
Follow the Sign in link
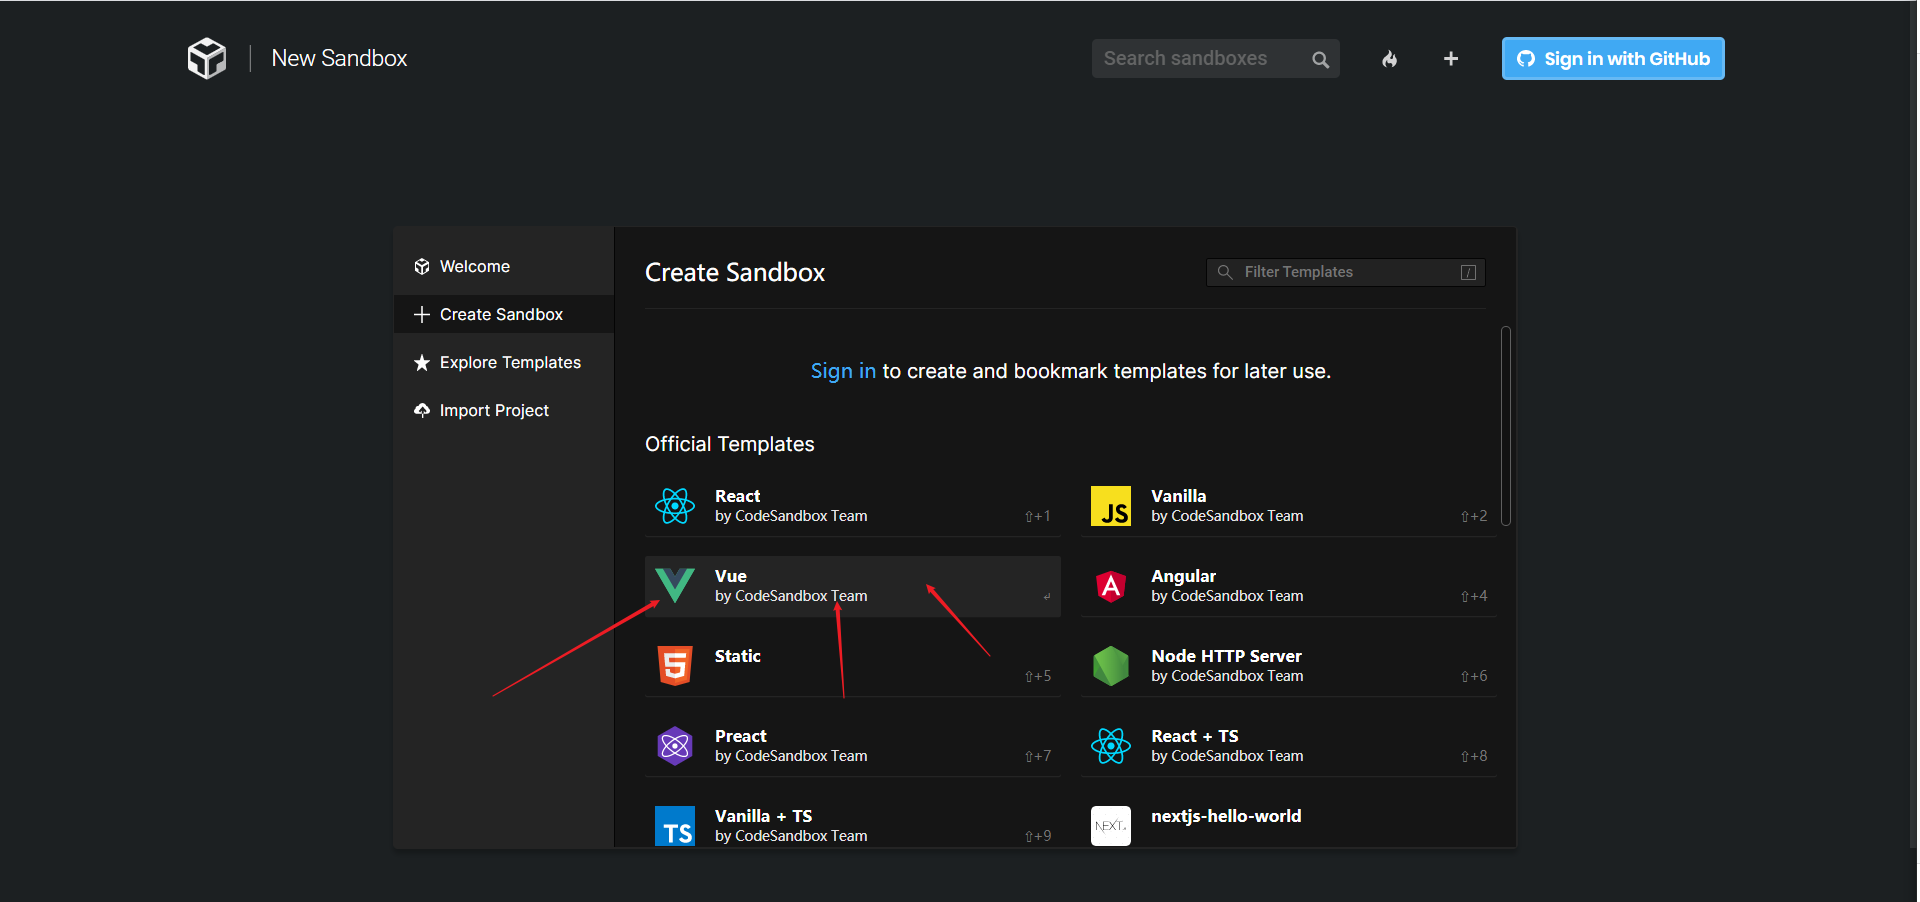point(843,371)
